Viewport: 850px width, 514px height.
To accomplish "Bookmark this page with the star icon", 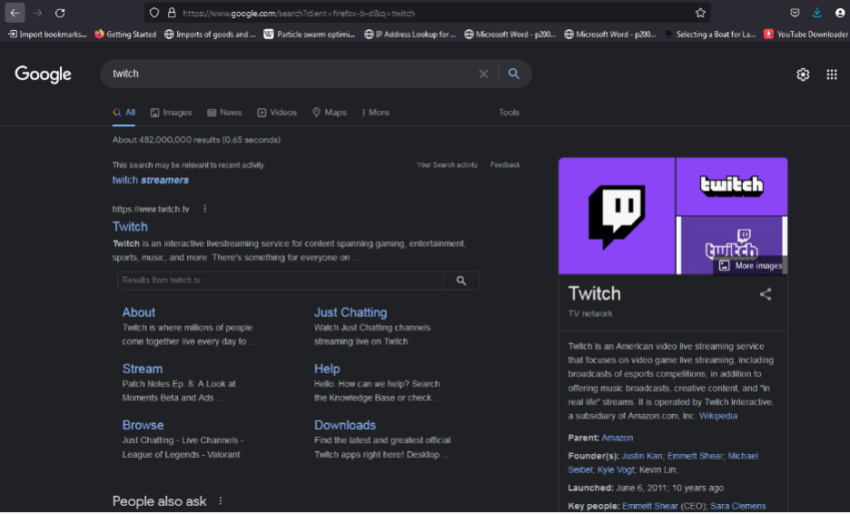I will tap(701, 13).
